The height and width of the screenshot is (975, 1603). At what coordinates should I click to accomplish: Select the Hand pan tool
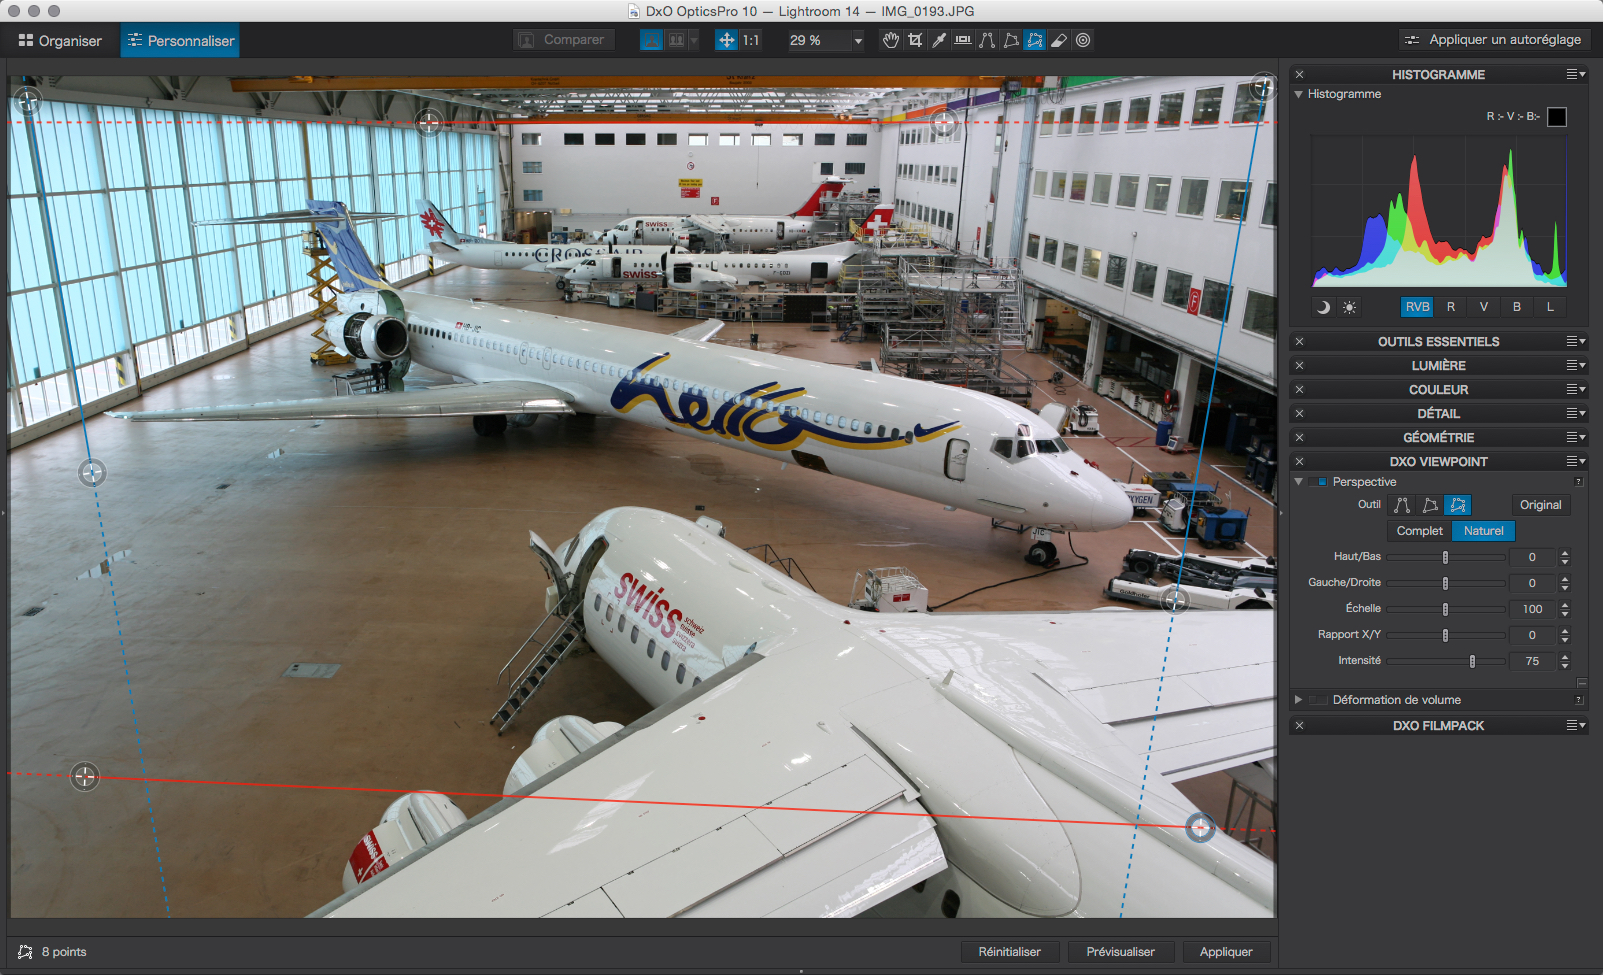(890, 40)
